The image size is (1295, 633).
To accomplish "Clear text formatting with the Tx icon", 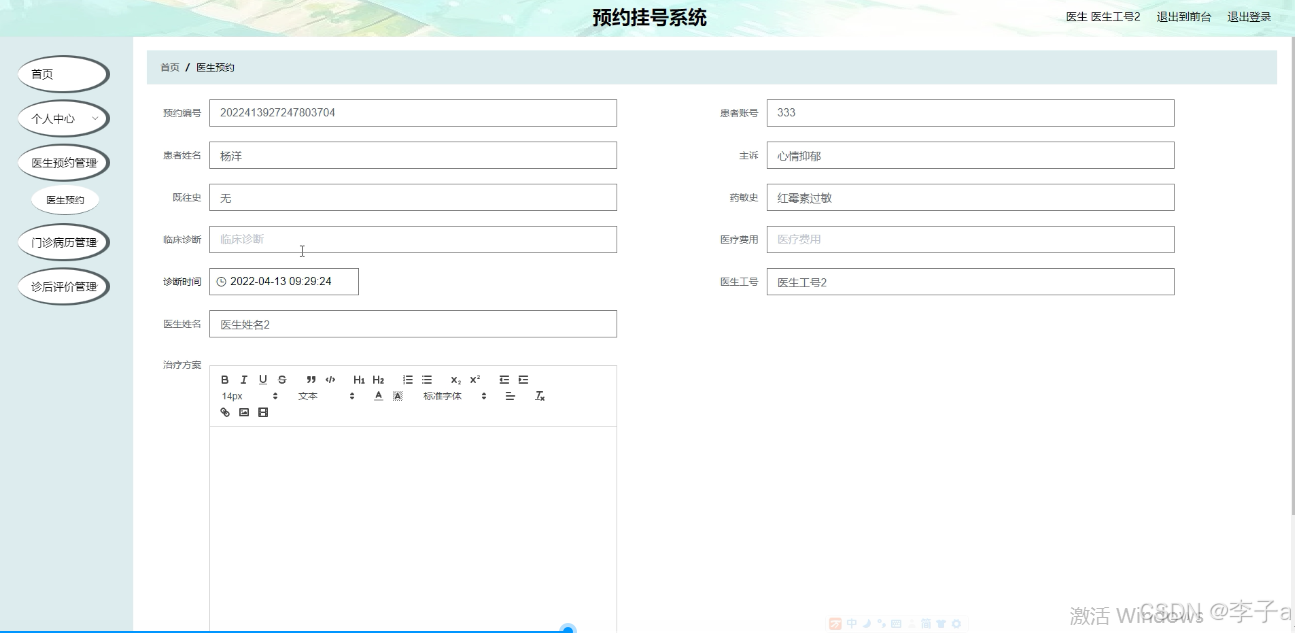I will [540, 396].
